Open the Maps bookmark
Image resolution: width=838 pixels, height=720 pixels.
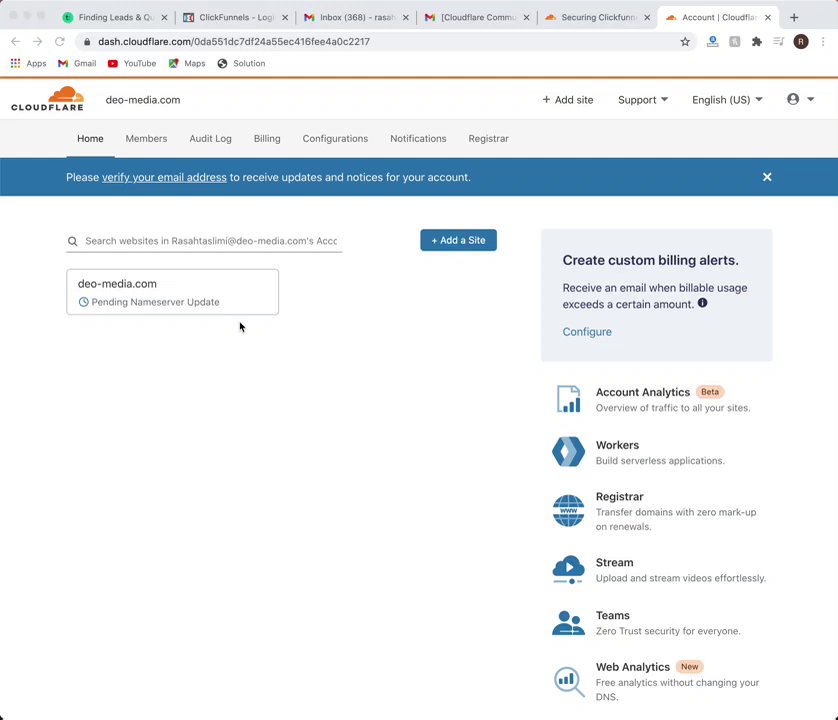coord(187,63)
